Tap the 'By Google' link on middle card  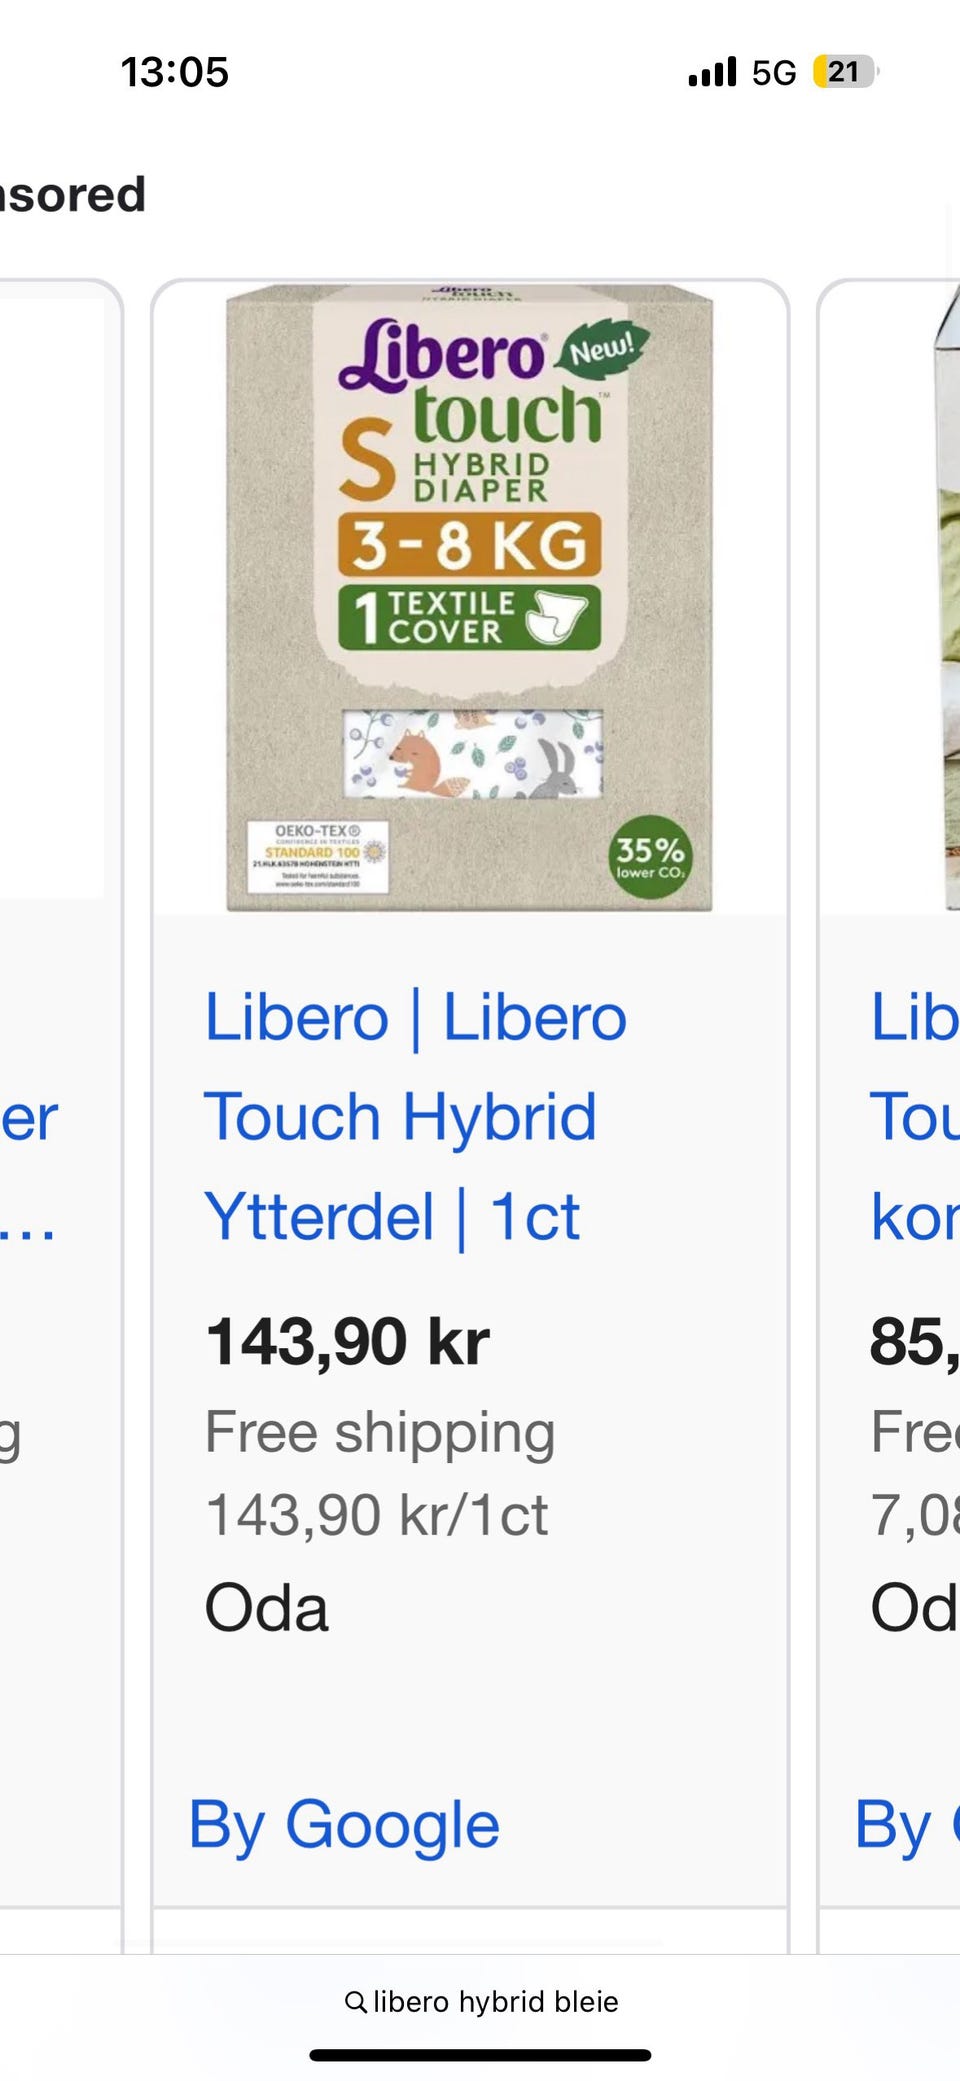pos(344,1824)
